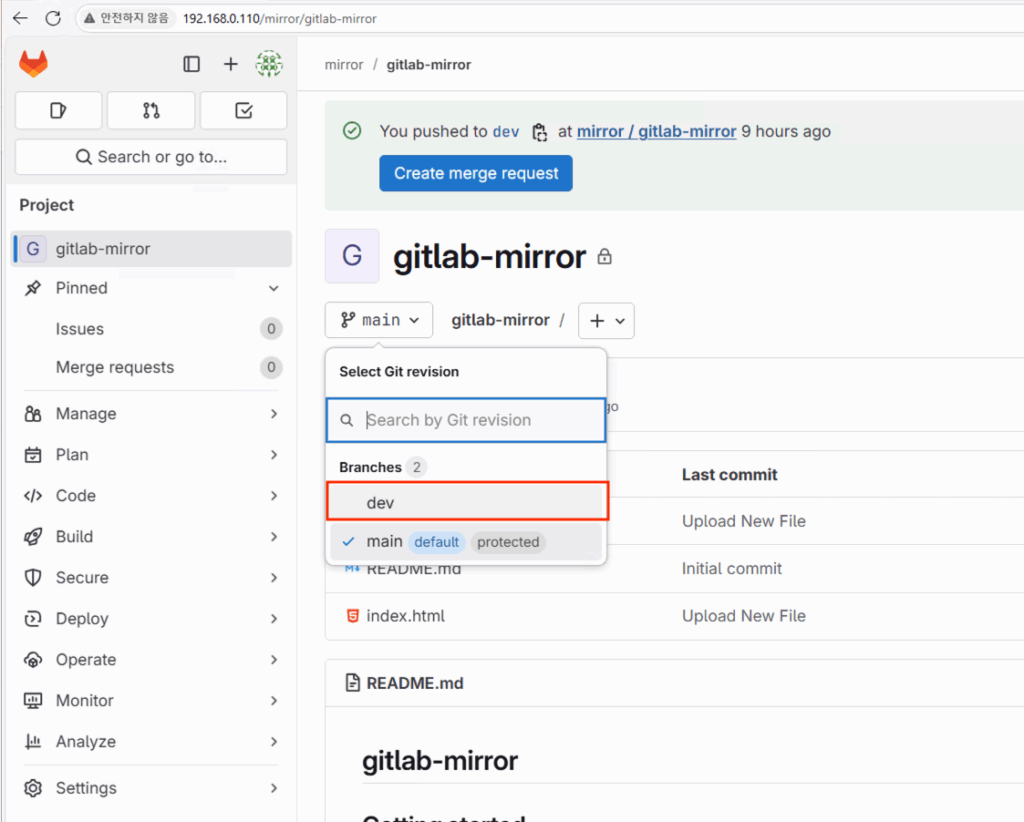
Task: Select gitlab-mirror project in sidebar
Action: click(151, 249)
